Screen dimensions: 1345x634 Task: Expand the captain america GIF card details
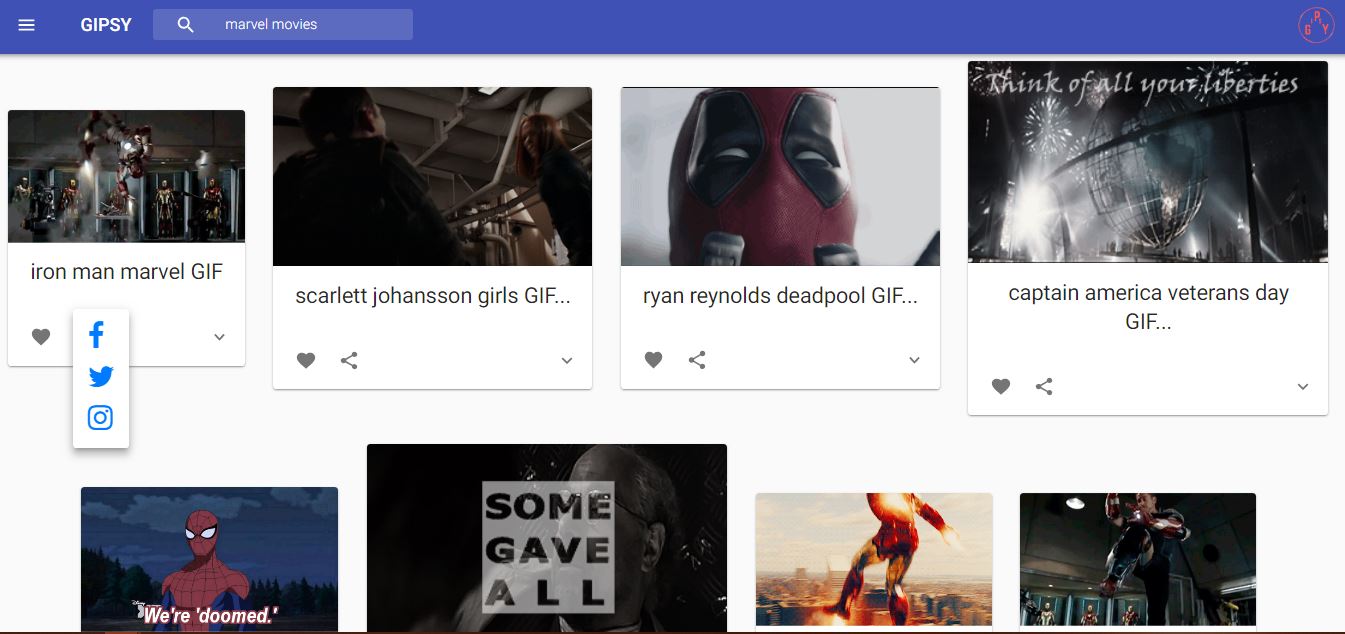click(1303, 387)
